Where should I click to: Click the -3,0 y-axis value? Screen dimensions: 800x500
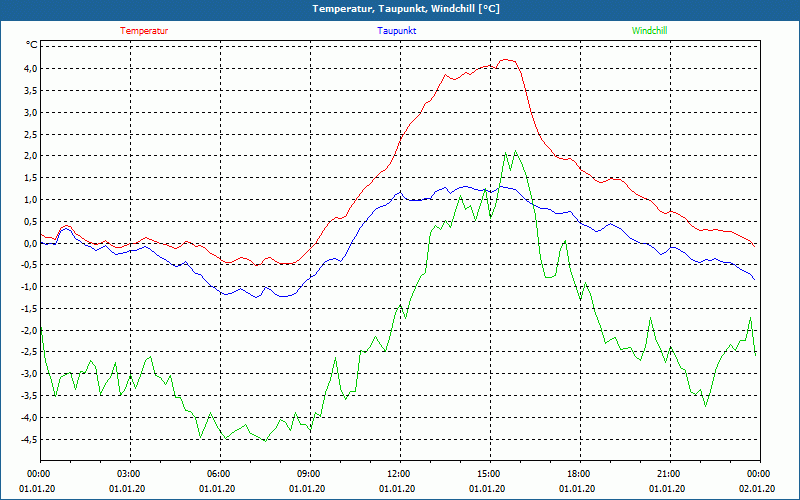(29, 374)
